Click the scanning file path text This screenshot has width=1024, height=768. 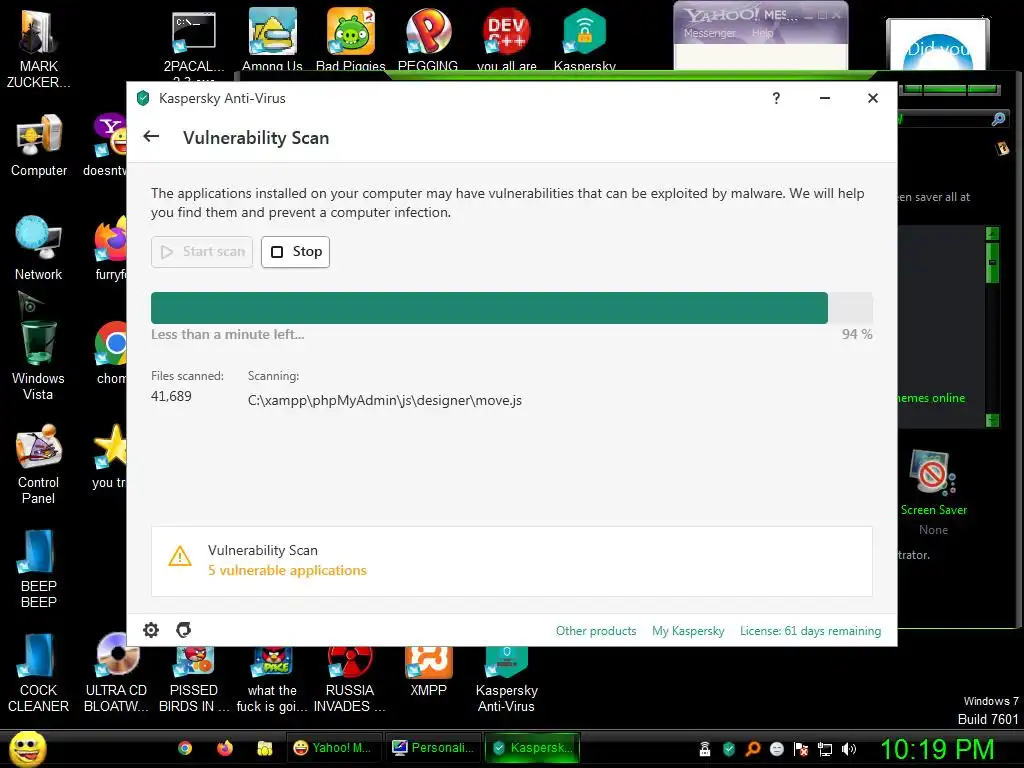(x=385, y=400)
